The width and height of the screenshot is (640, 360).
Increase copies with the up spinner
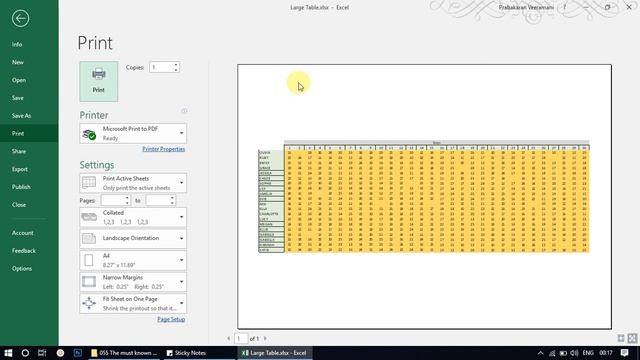coord(176,64)
